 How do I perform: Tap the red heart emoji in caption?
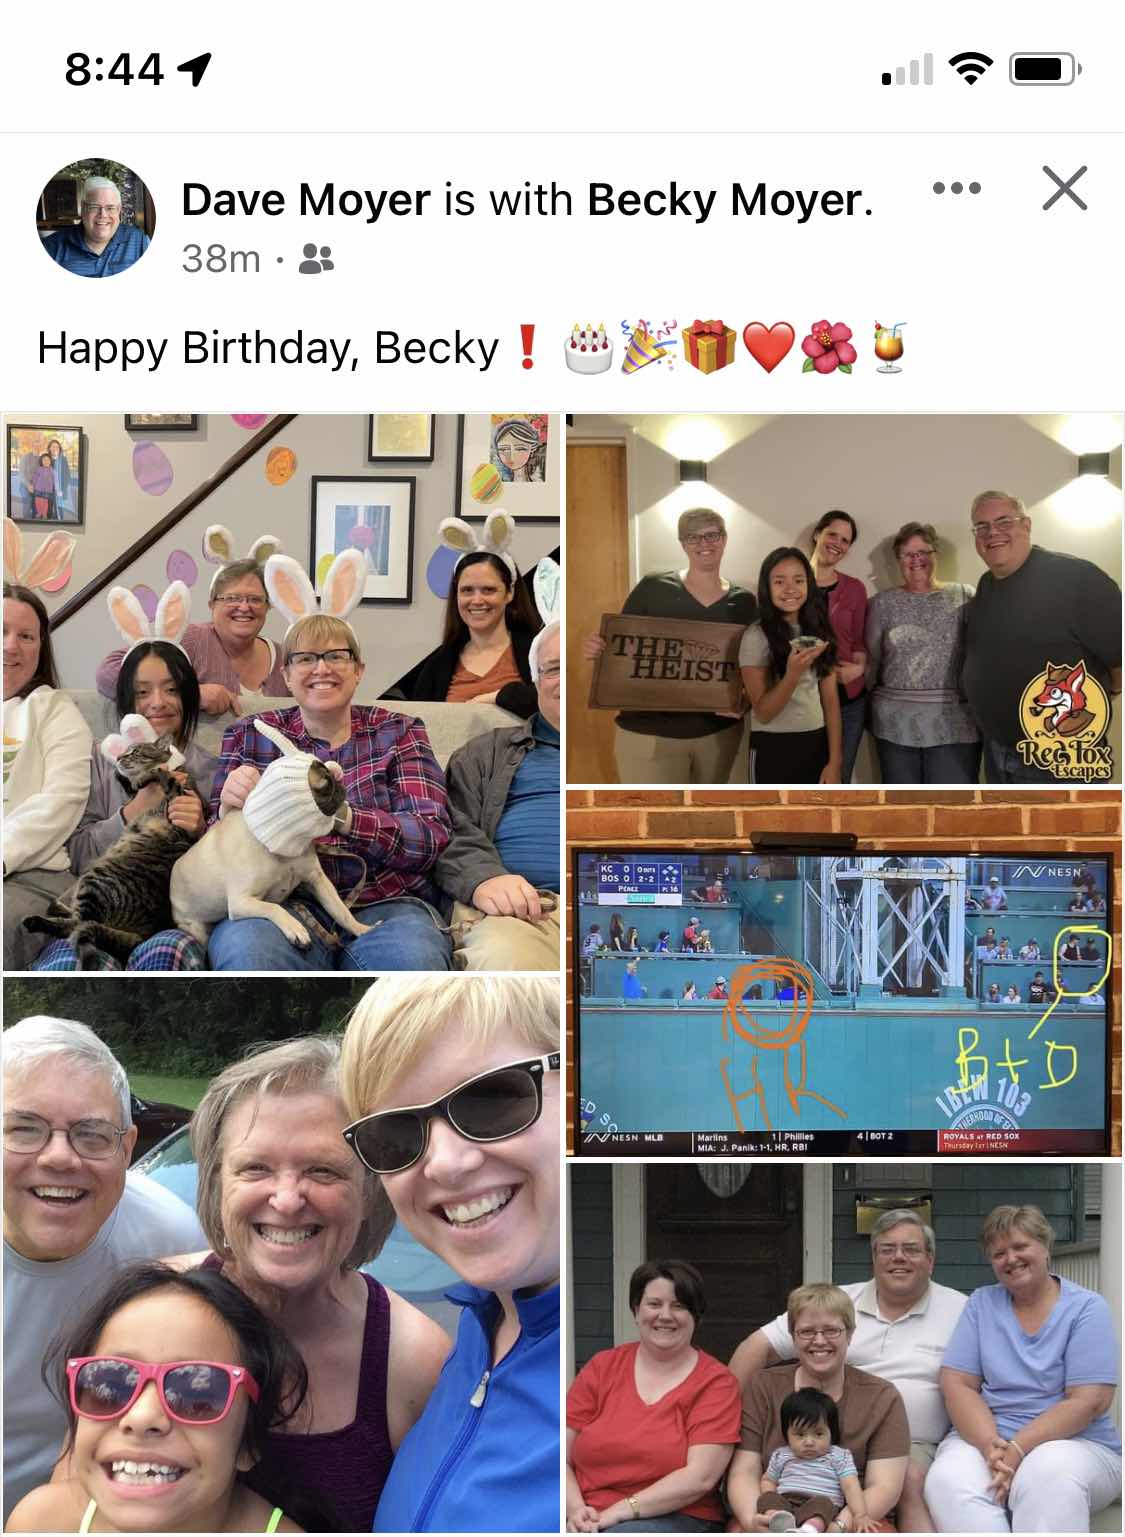coord(770,349)
